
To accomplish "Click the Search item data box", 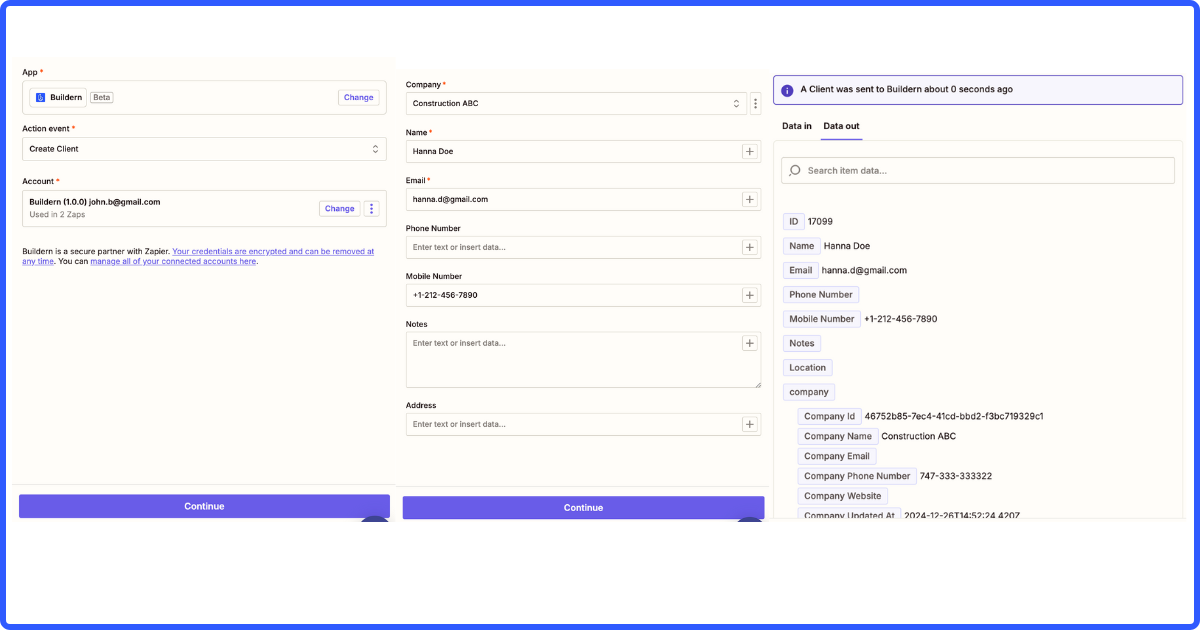I will coord(978,170).
